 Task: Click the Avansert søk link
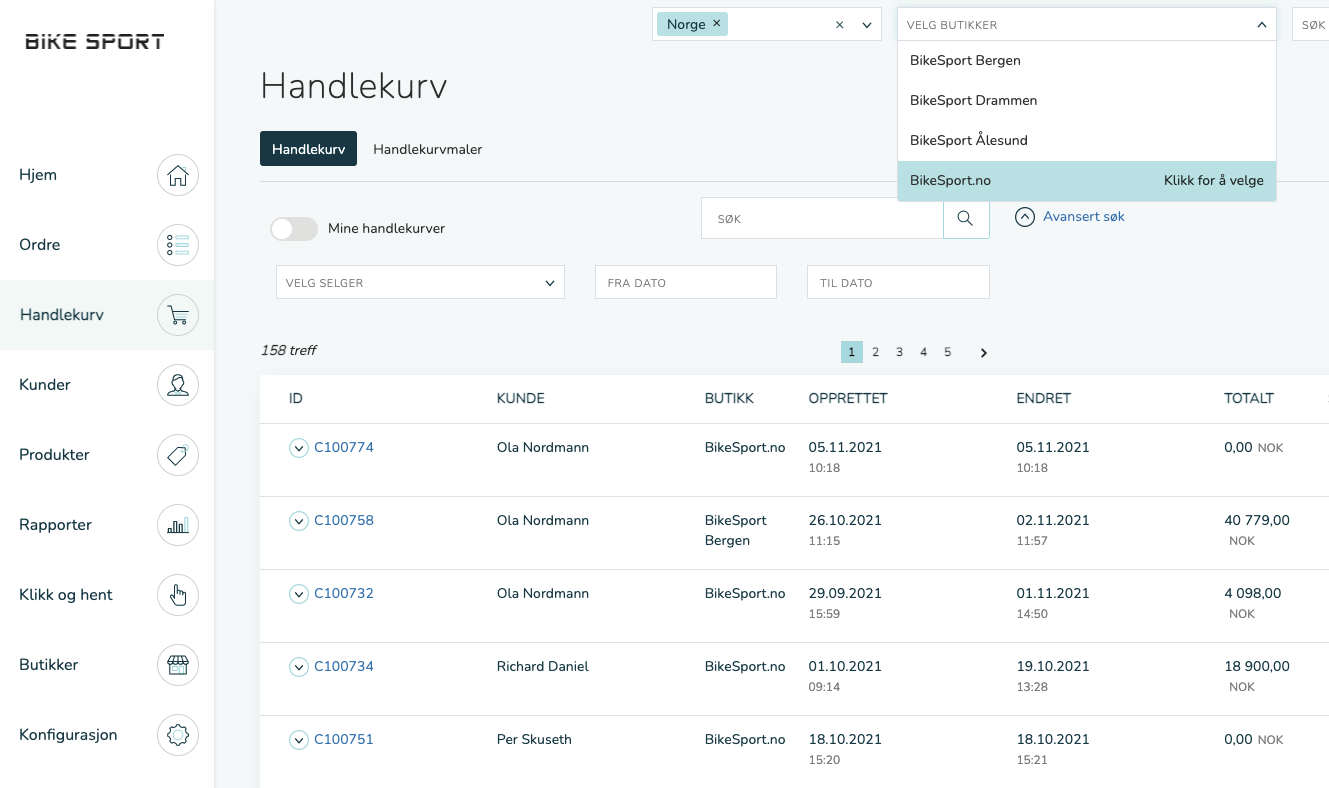(1084, 216)
